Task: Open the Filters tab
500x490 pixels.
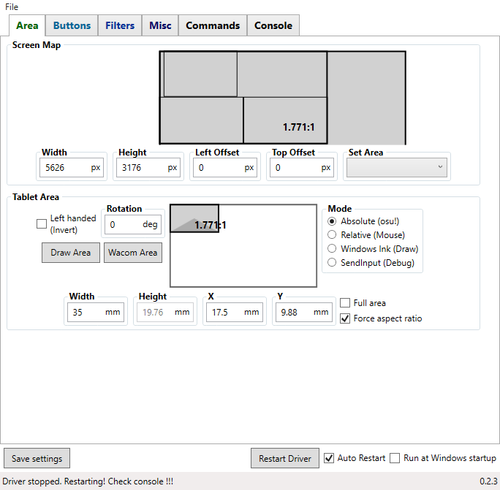Action: click(120, 25)
